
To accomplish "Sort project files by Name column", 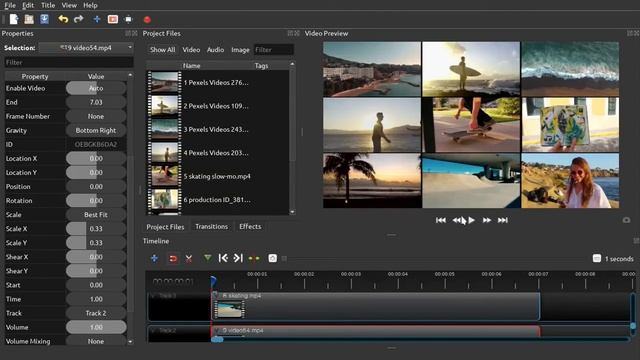I will click(x=191, y=65).
